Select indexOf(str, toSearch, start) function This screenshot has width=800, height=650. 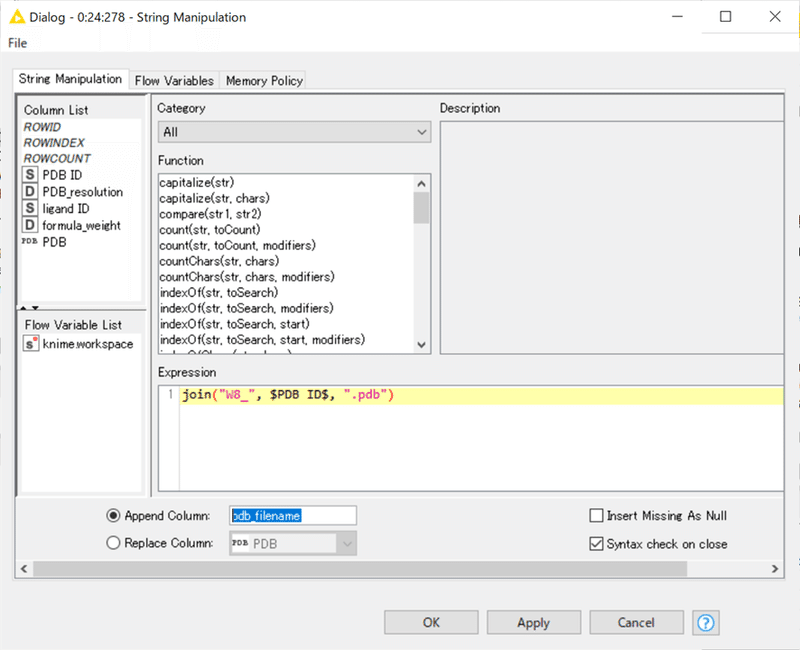[235, 324]
